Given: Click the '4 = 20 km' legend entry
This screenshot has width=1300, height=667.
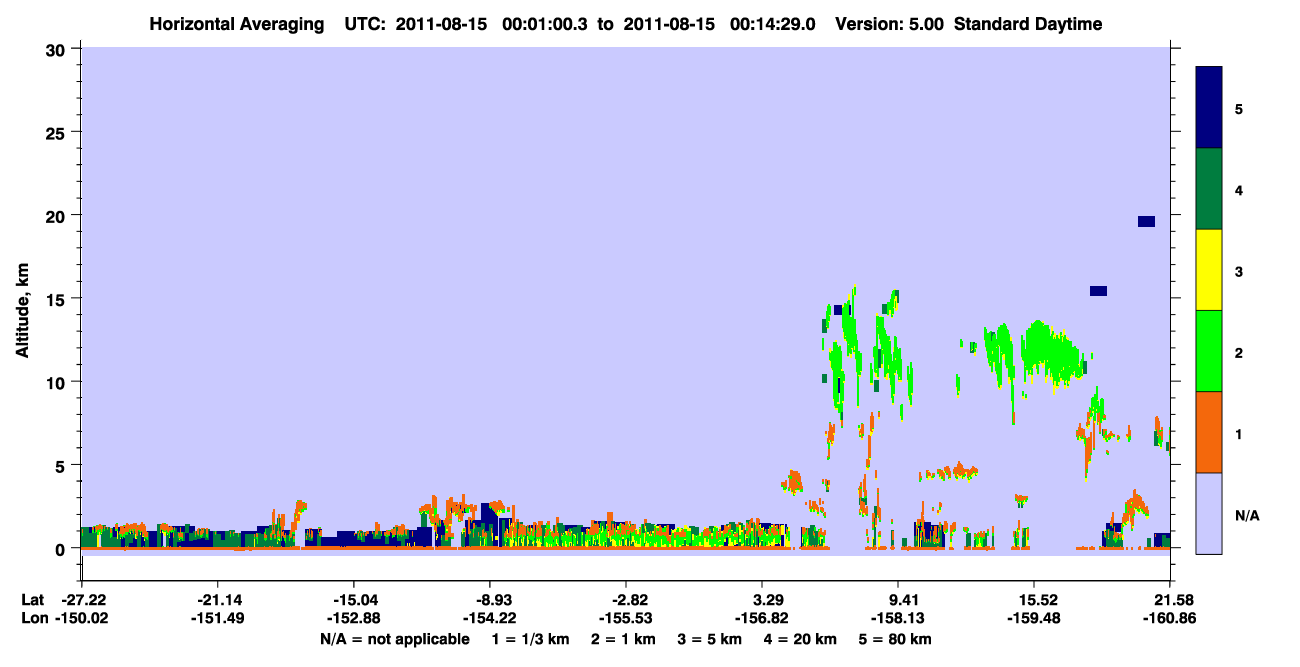Looking at the screenshot, I should [799, 639].
